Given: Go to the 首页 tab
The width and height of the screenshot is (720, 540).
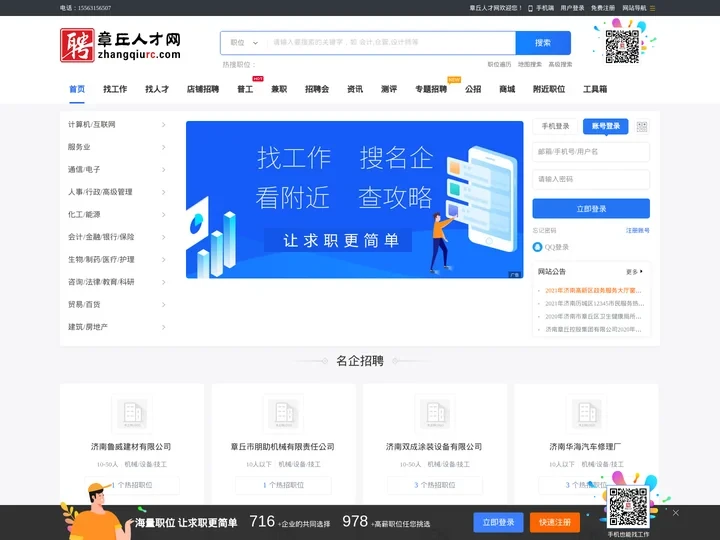Looking at the screenshot, I should click(x=77, y=89).
